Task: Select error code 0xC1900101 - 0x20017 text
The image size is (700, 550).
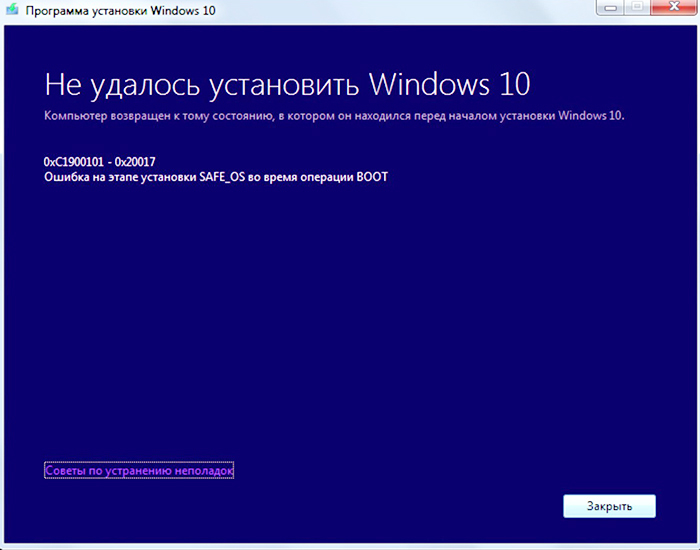Action: (100, 161)
